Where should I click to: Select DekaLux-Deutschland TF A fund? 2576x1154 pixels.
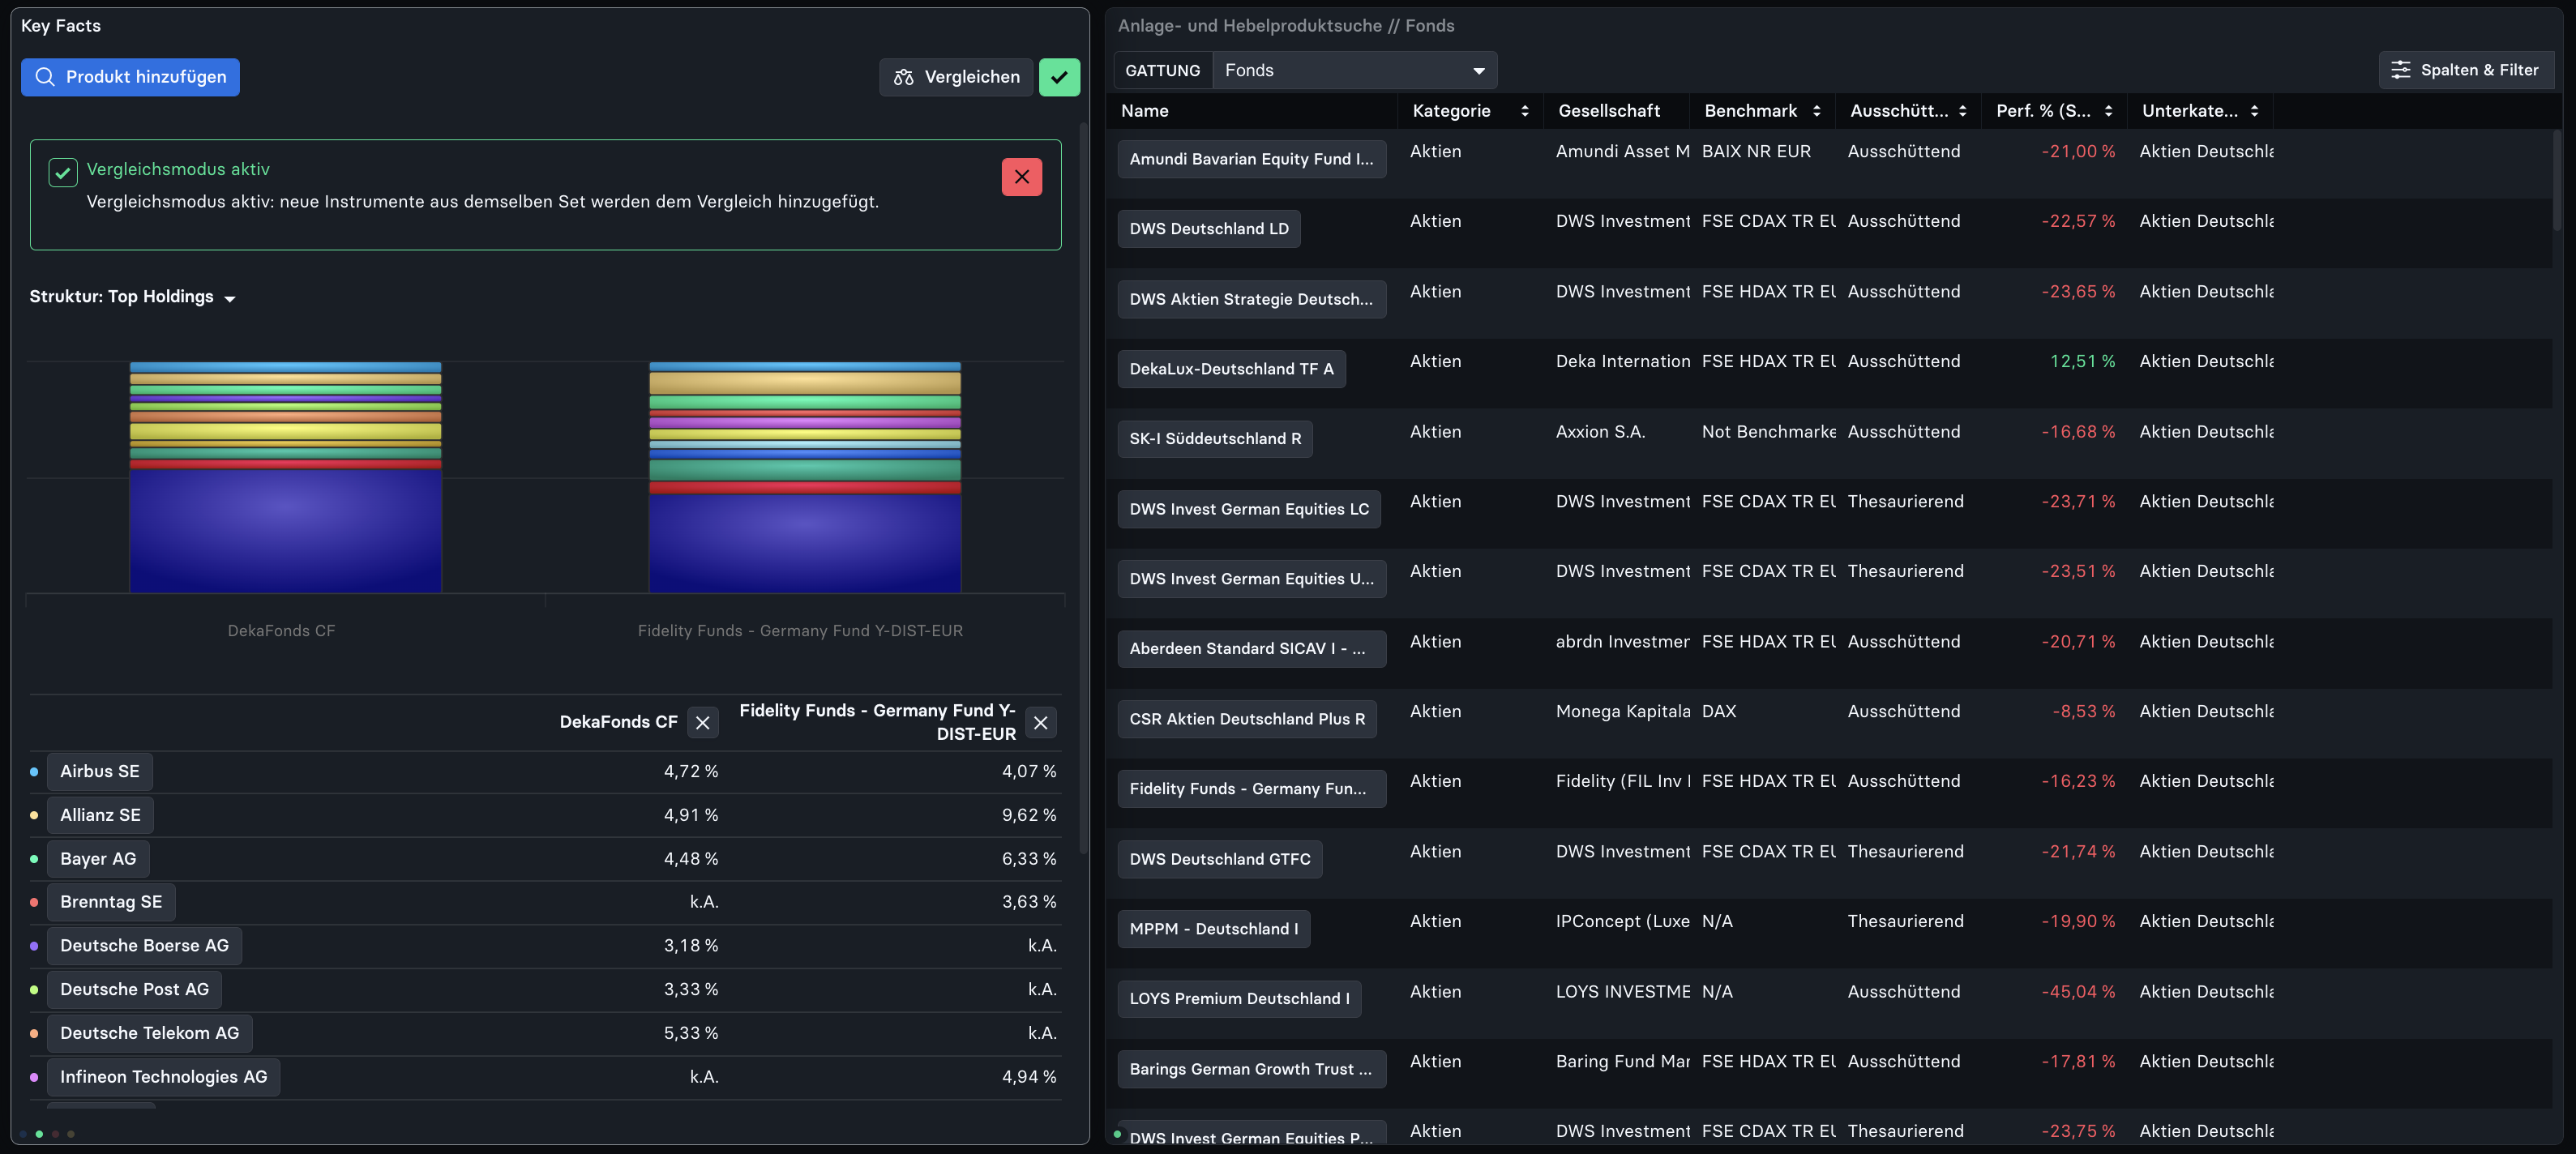pos(1231,369)
